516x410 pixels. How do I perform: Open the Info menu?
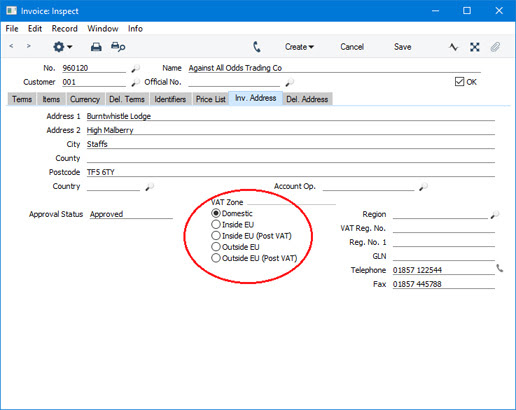click(135, 29)
